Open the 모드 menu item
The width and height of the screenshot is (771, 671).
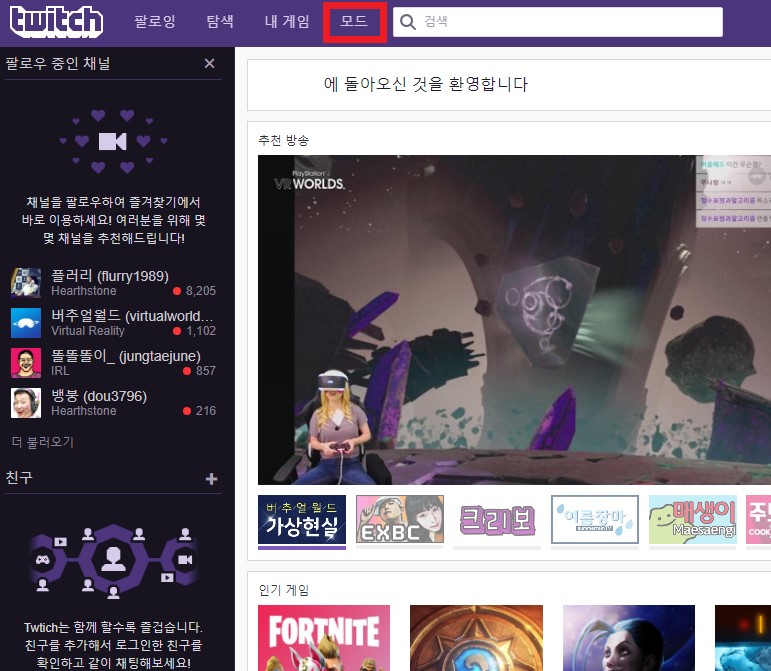pyautogui.click(x=354, y=21)
